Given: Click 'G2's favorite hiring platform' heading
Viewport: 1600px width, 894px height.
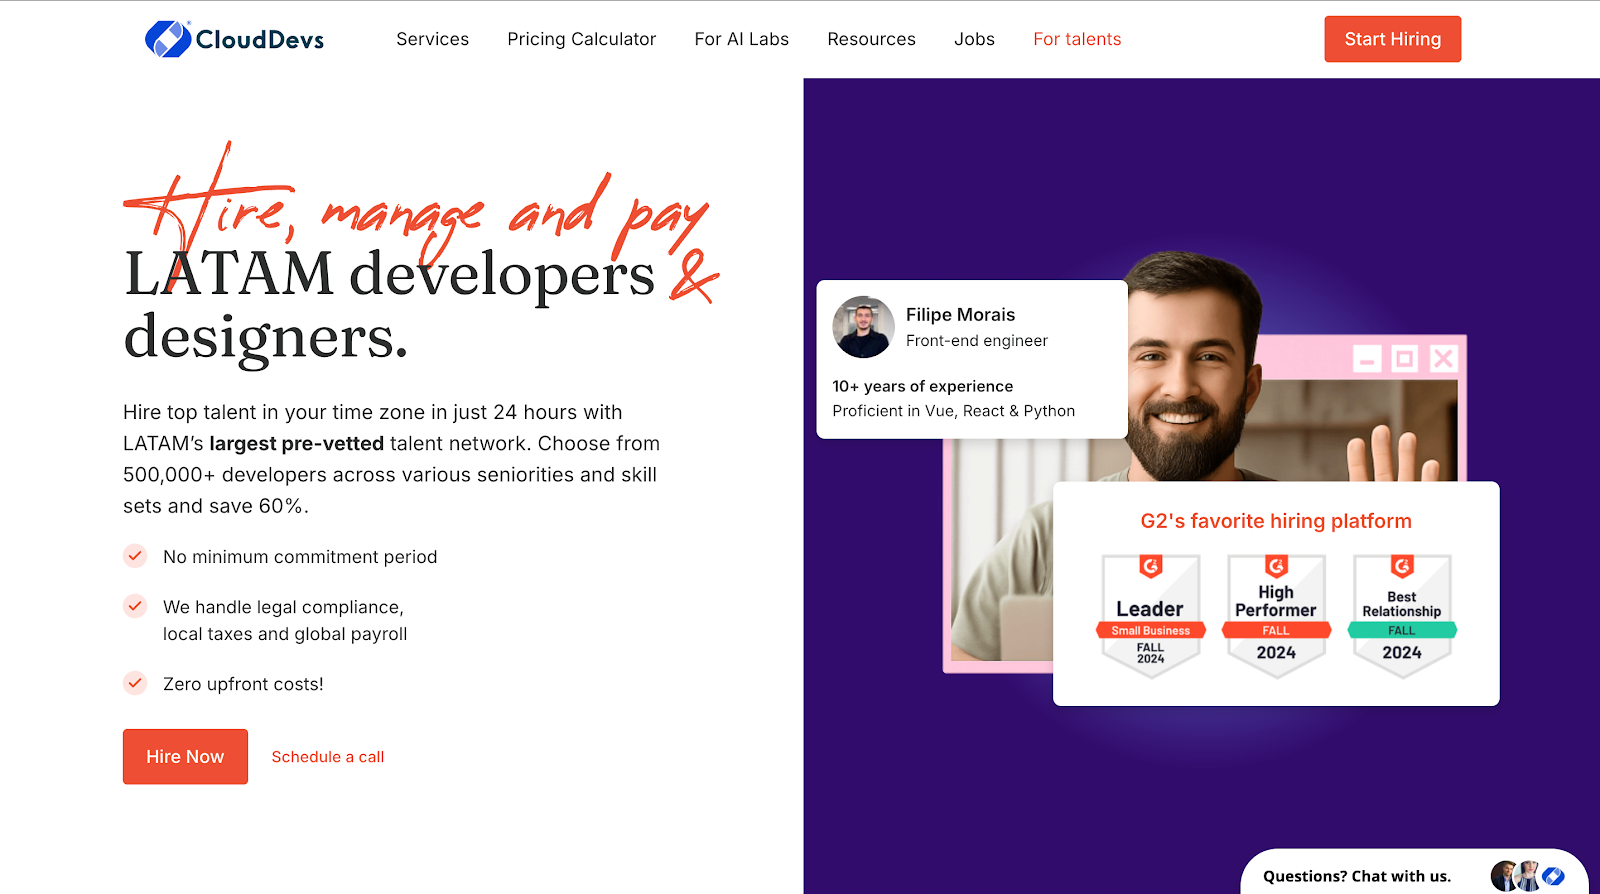Looking at the screenshot, I should pos(1276,521).
